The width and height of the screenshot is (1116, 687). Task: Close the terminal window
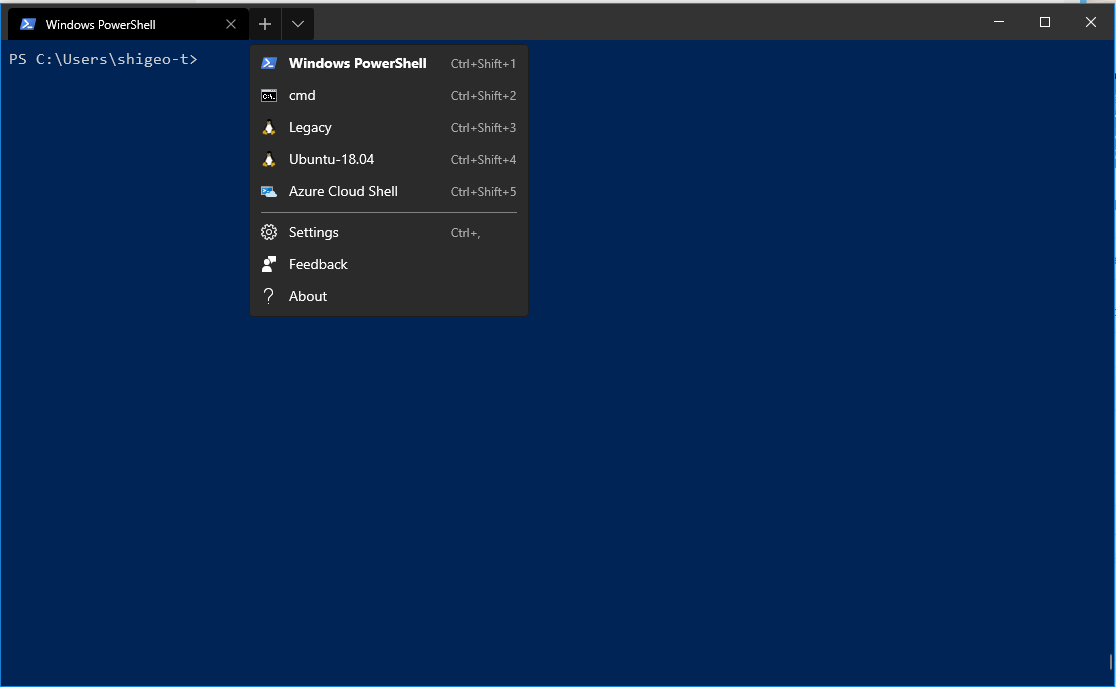coord(1090,22)
